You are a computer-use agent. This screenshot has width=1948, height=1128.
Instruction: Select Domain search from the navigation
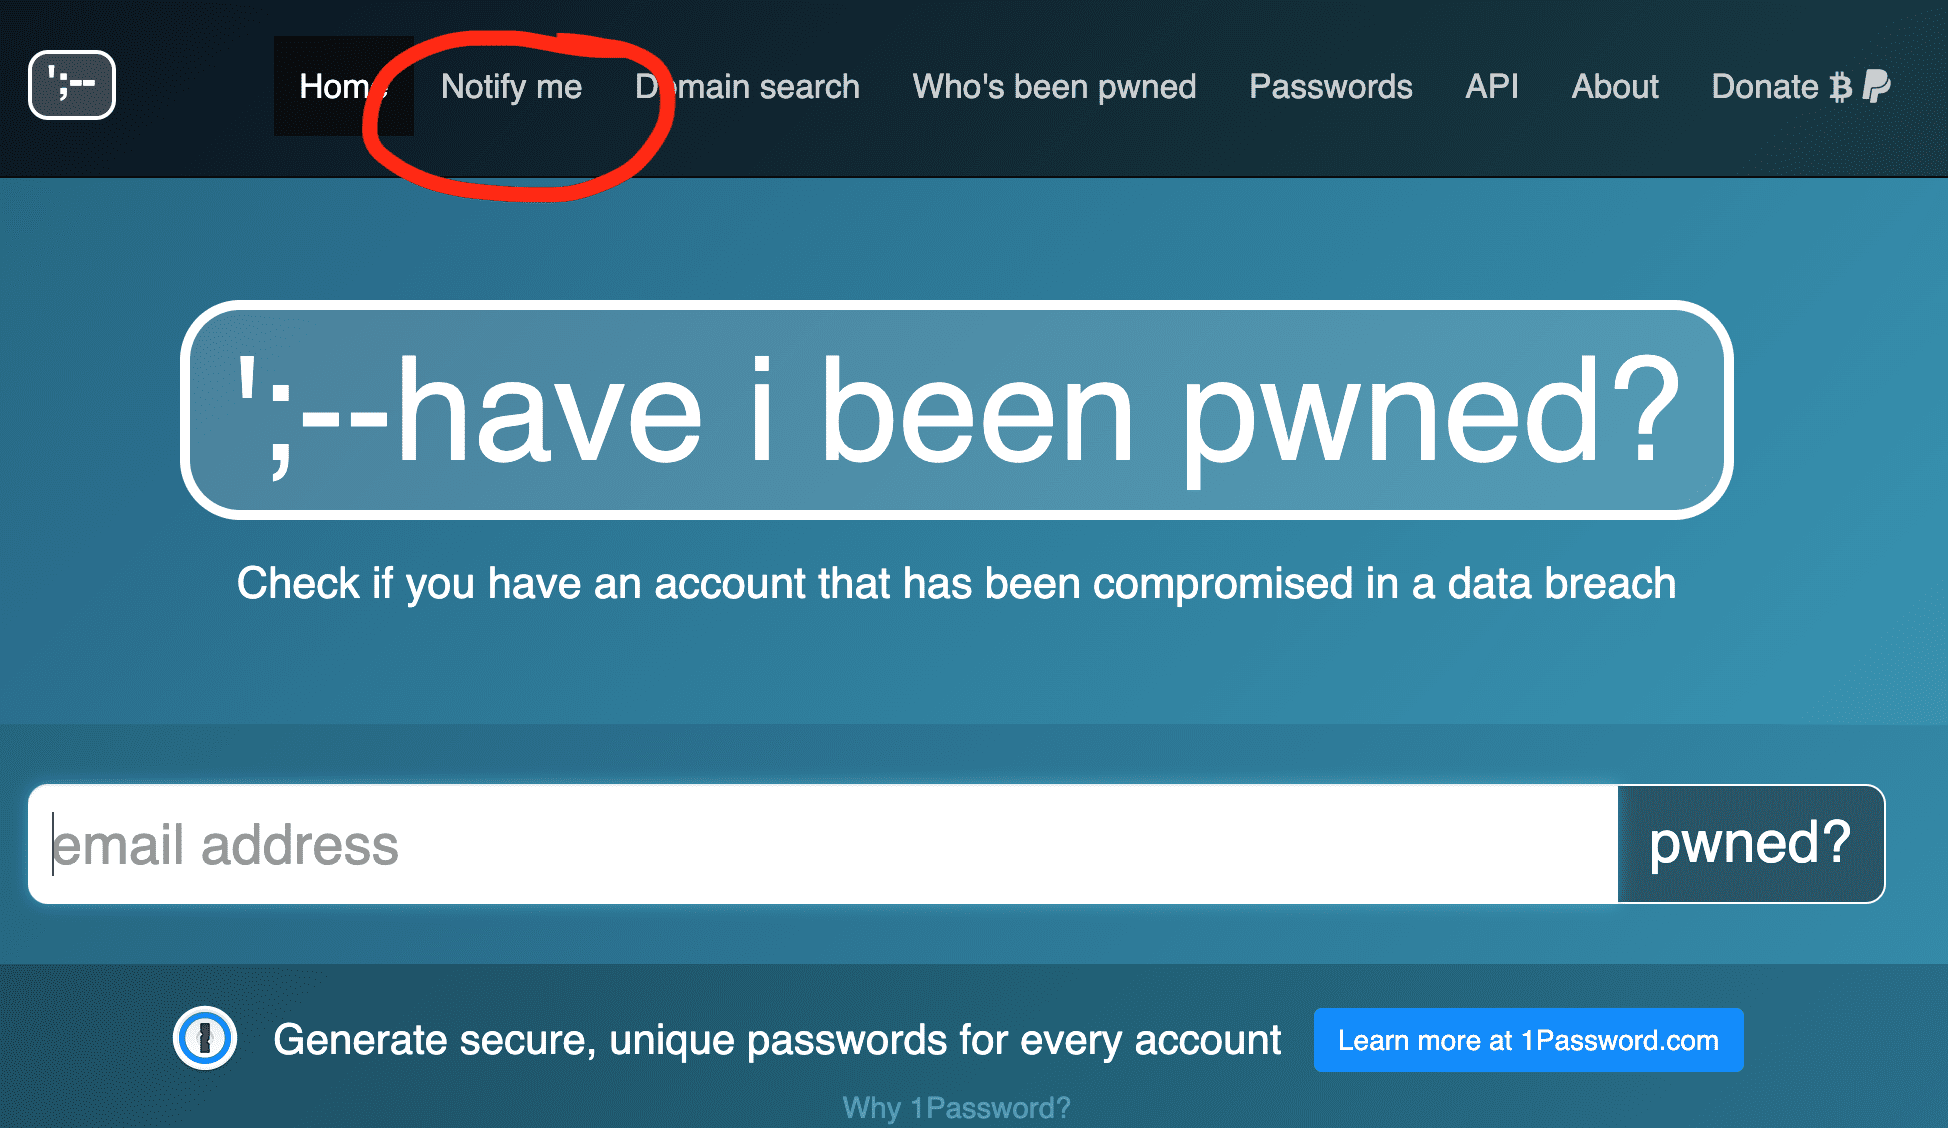pyautogui.click(x=746, y=87)
